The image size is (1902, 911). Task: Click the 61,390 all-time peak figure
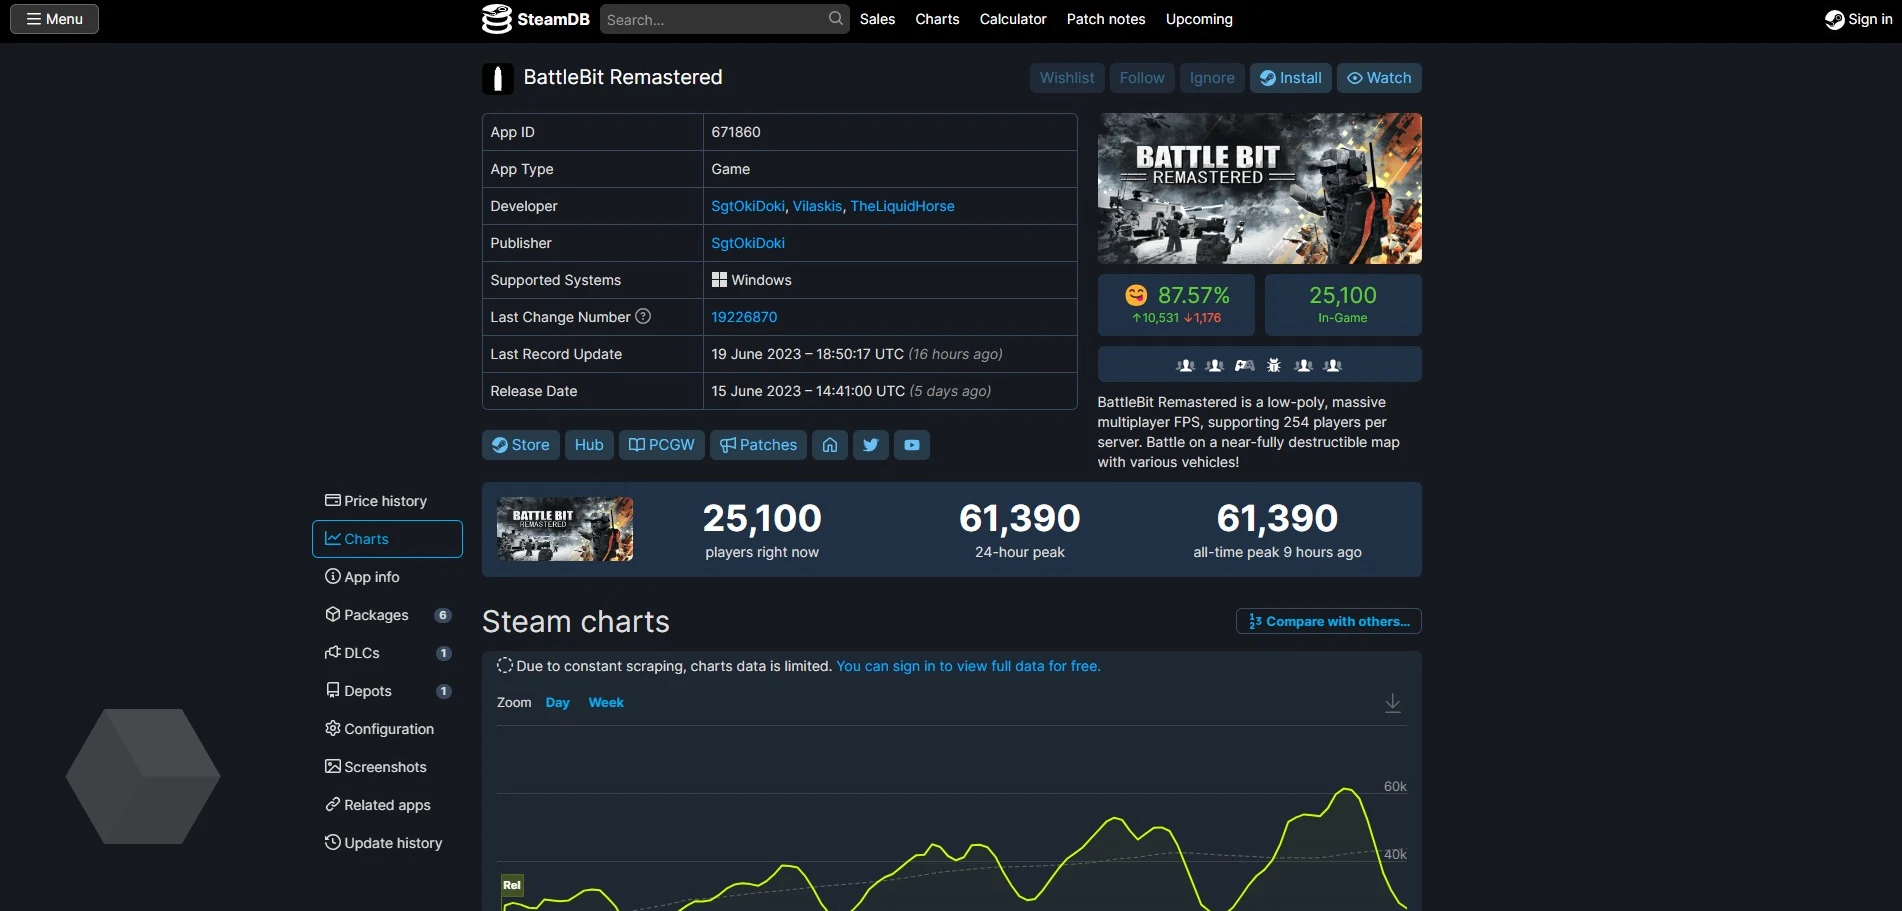click(x=1277, y=518)
